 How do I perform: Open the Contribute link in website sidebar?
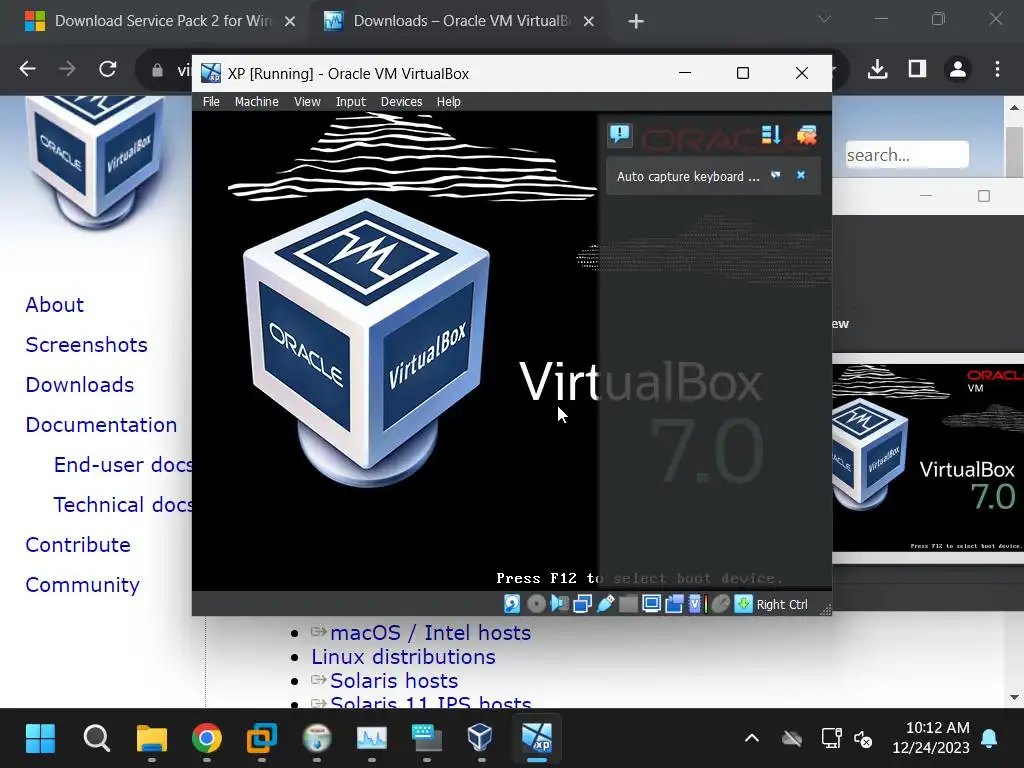click(78, 545)
